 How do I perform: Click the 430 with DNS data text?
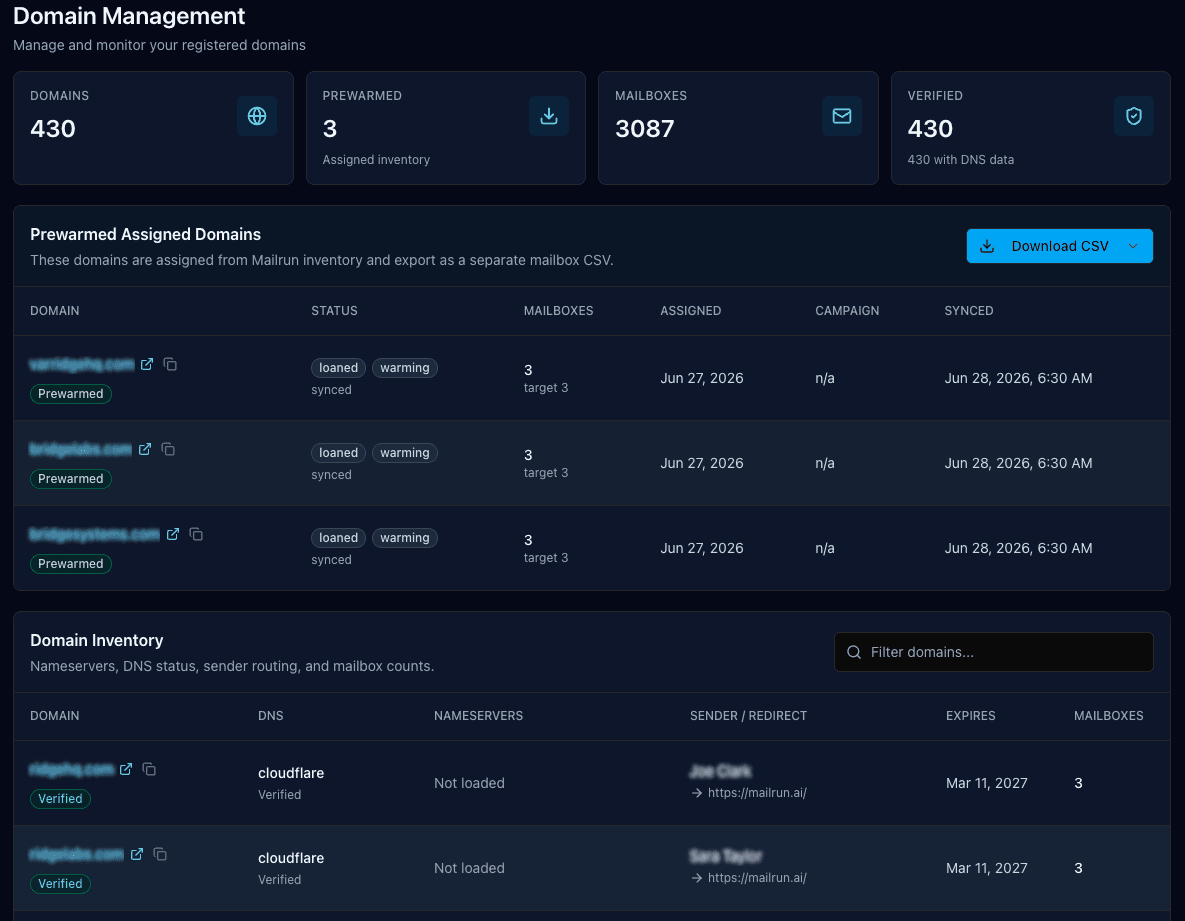(x=961, y=159)
